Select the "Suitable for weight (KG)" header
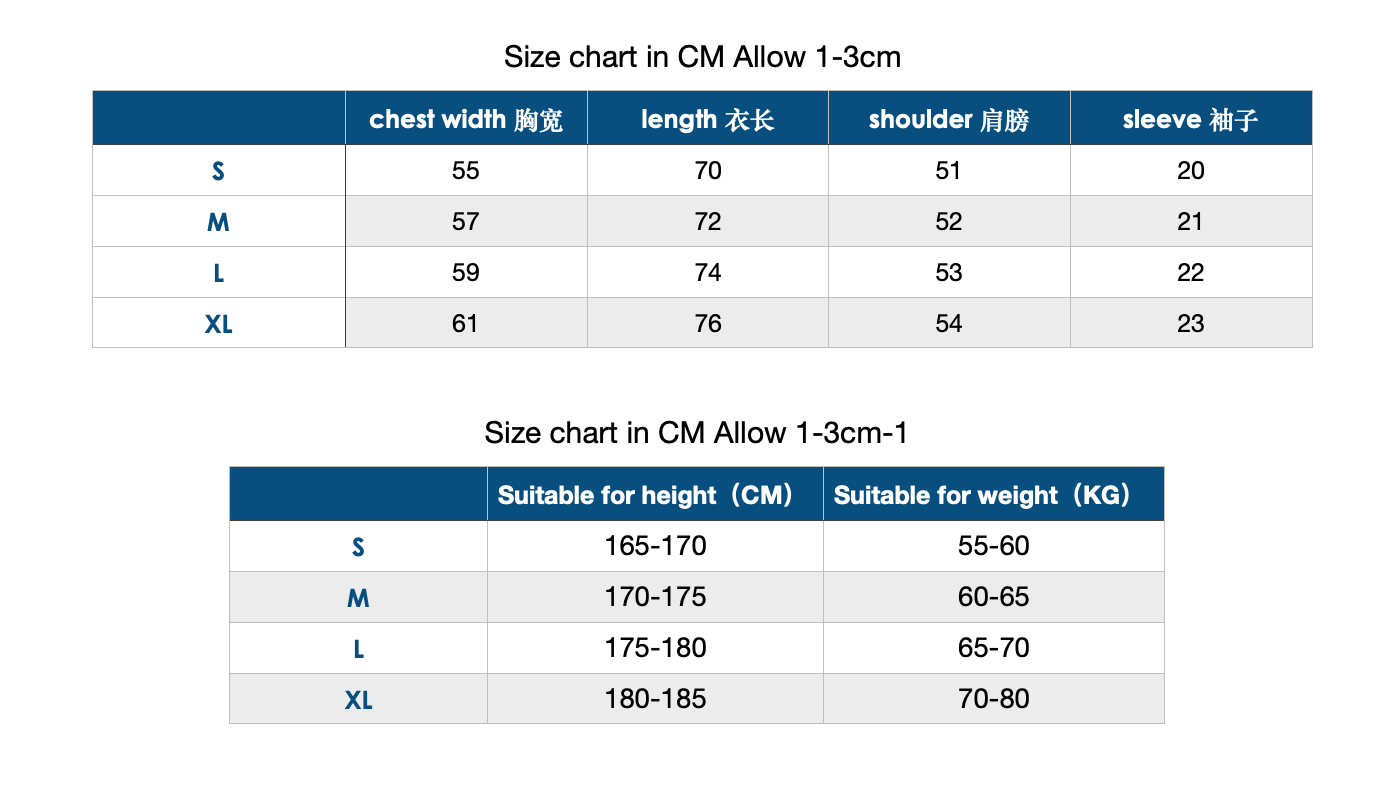The height and width of the screenshot is (794, 1400). (x=993, y=495)
